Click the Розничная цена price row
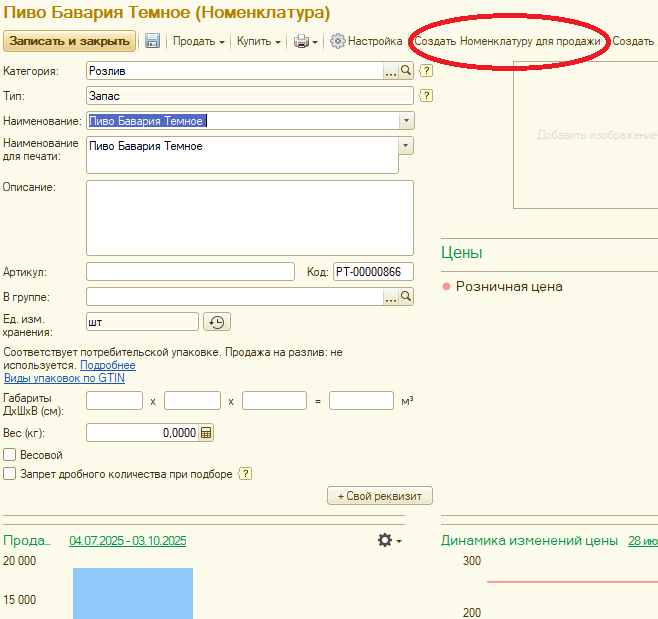Viewport: 658px width, 619px height. pos(503,287)
